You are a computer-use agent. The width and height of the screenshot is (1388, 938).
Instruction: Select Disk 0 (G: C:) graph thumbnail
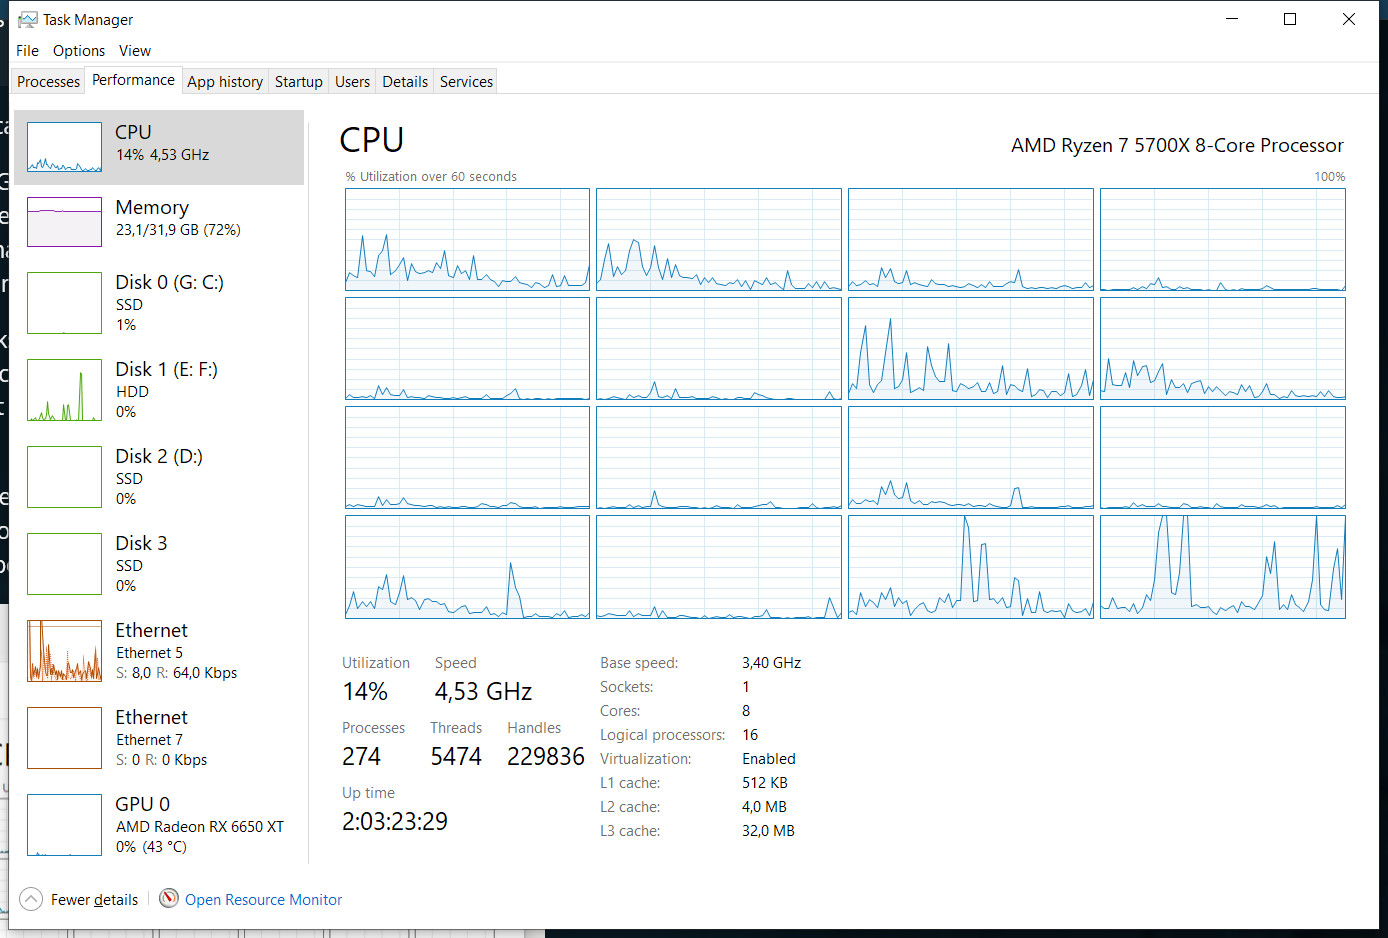(x=64, y=302)
